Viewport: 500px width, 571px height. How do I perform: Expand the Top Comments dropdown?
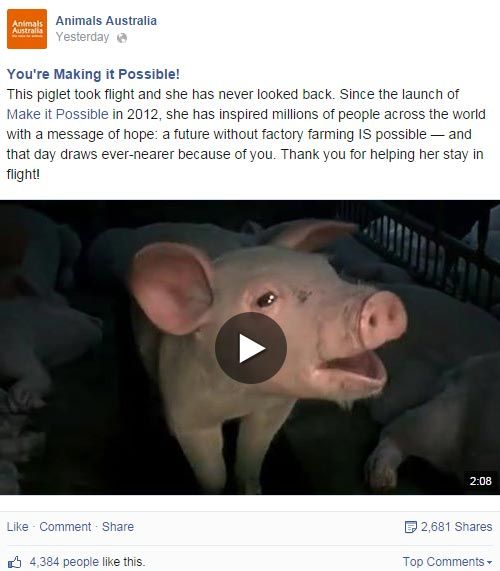[447, 562]
